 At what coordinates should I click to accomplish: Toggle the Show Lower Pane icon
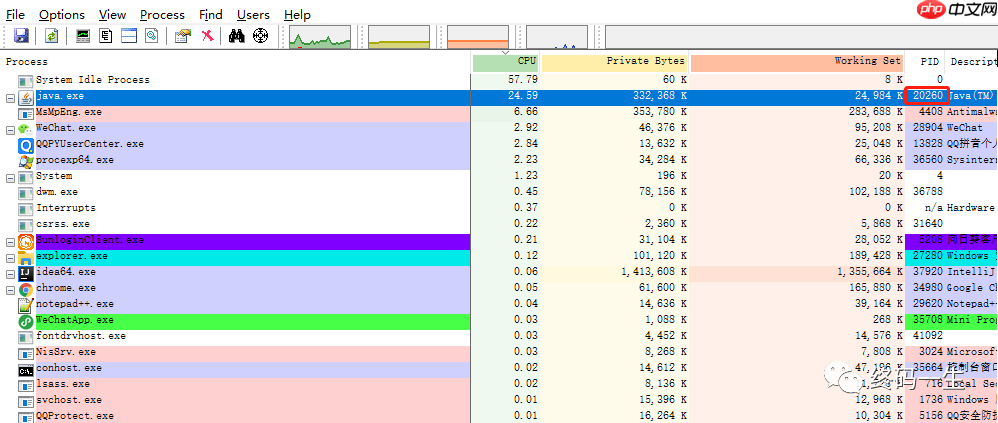pyautogui.click(x=128, y=36)
